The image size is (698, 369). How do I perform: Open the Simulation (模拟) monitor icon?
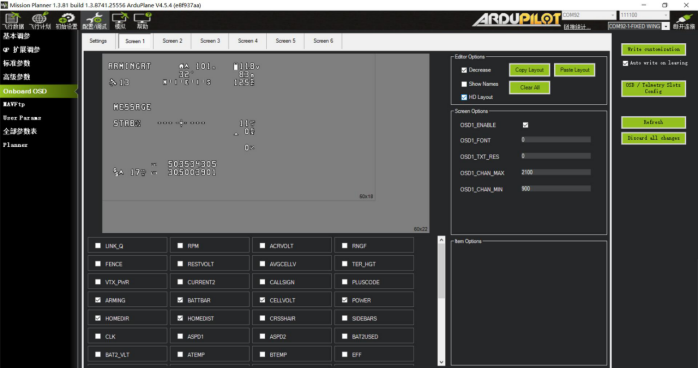(x=120, y=20)
